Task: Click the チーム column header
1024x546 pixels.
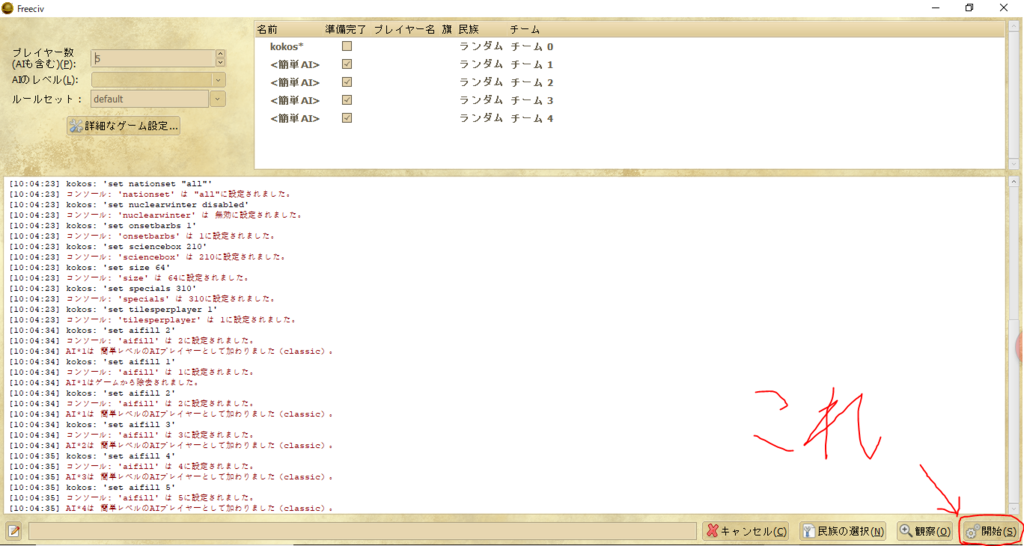Action: [x=525, y=29]
